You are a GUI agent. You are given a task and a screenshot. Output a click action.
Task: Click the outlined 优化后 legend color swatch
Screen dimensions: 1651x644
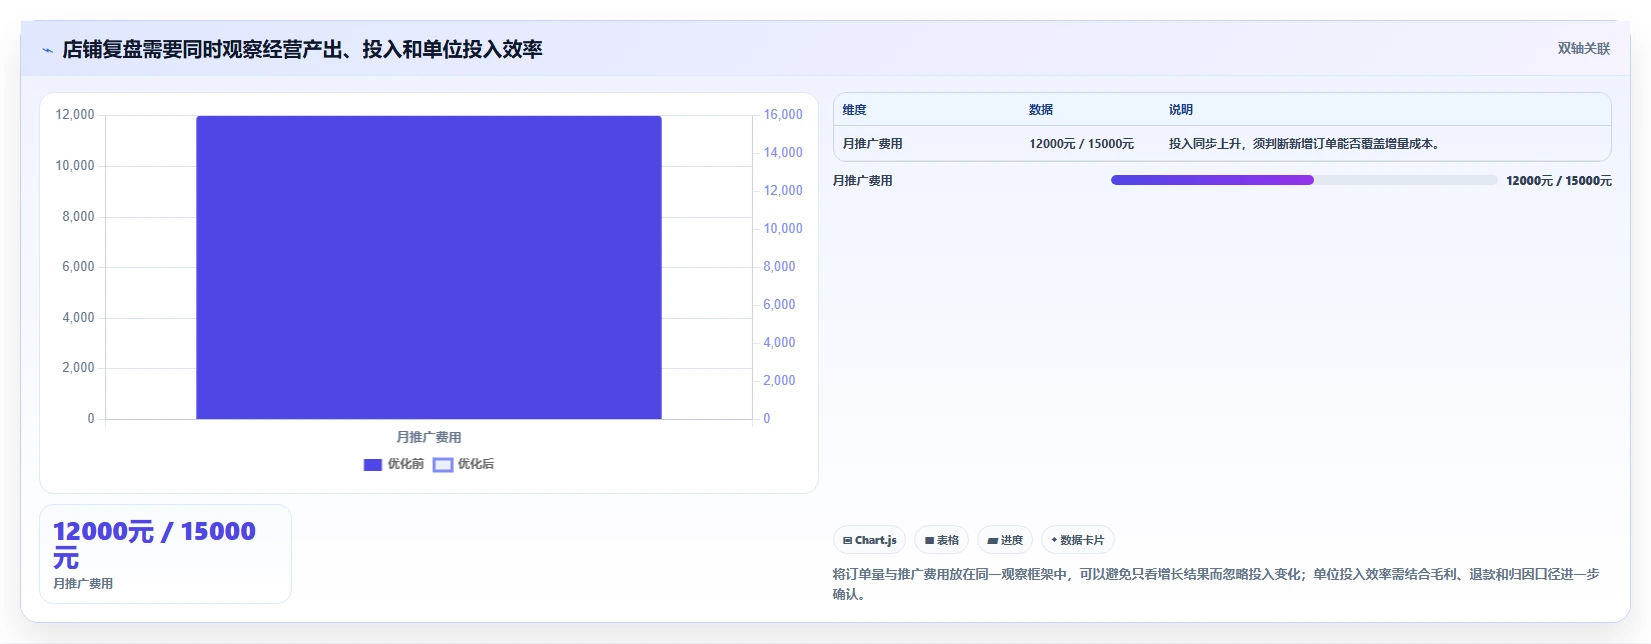[443, 465]
